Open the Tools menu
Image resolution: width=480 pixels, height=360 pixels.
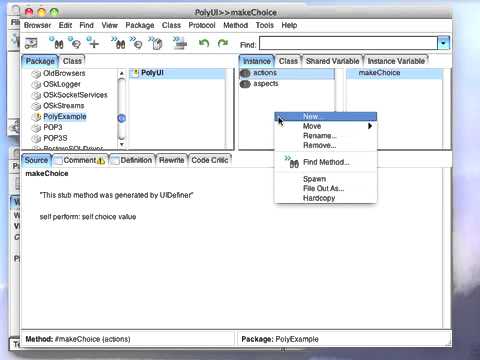pyautogui.click(x=265, y=25)
